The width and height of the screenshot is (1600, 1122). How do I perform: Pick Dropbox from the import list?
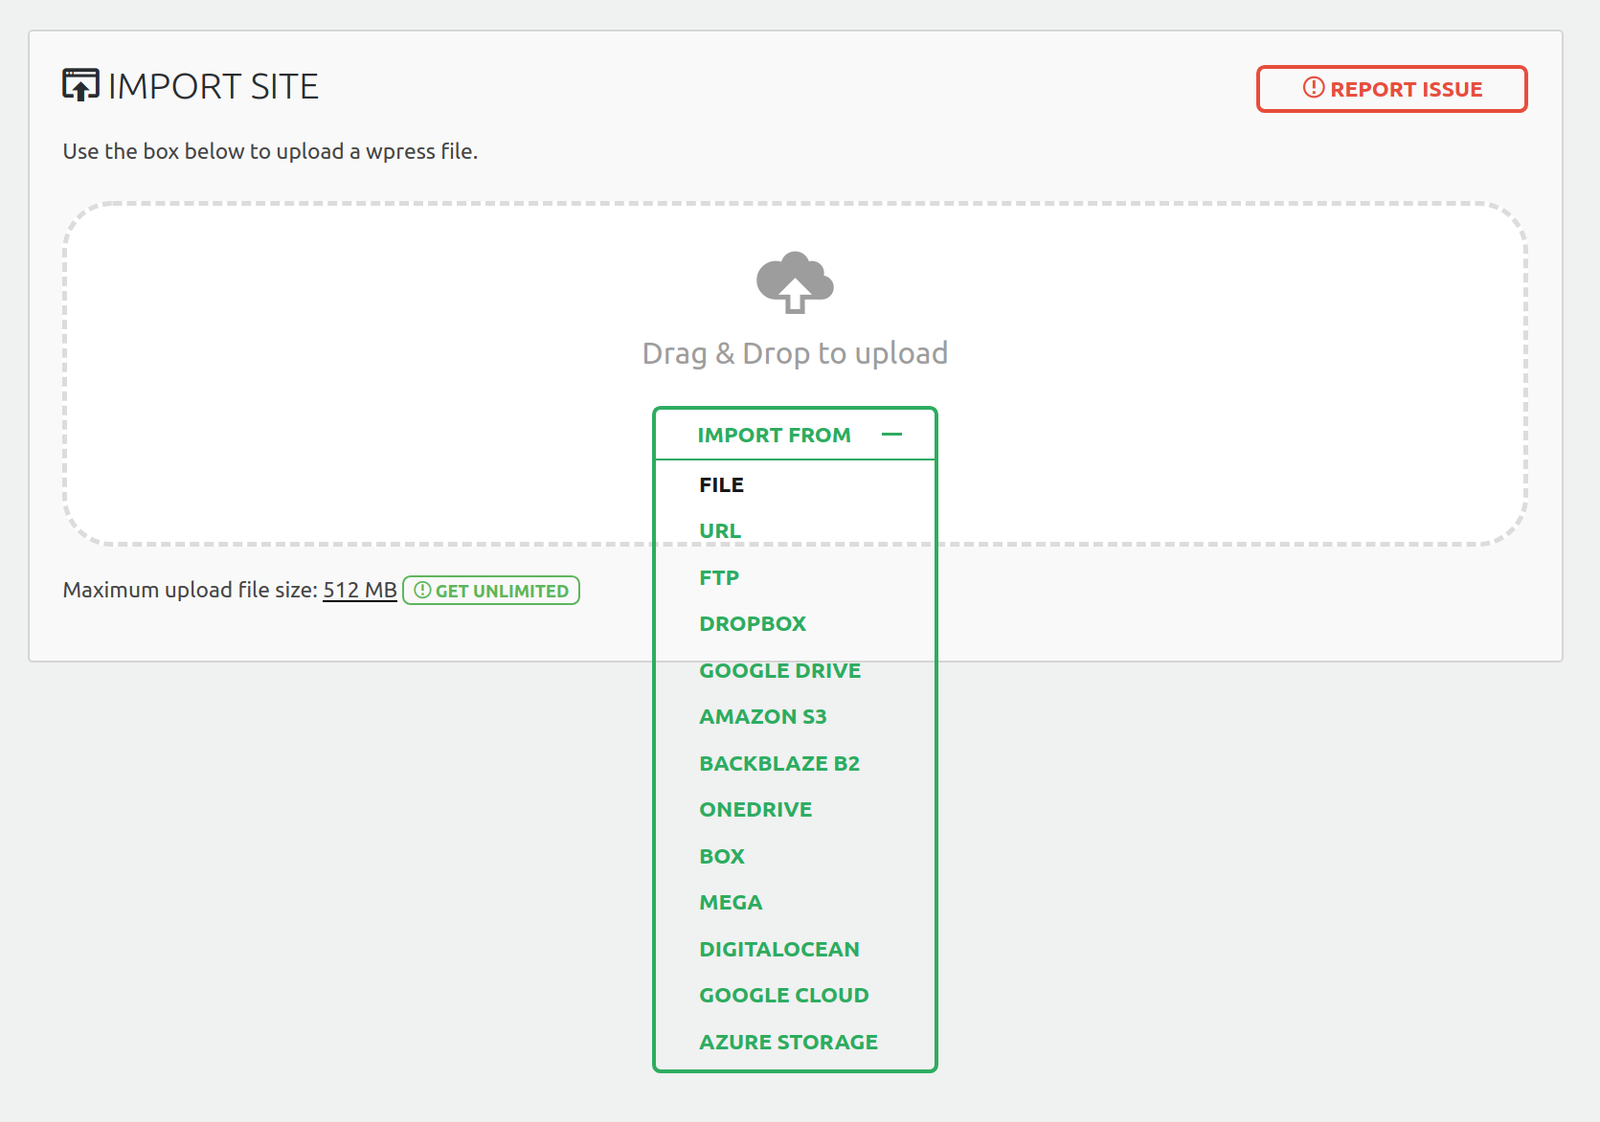[752, 624]
